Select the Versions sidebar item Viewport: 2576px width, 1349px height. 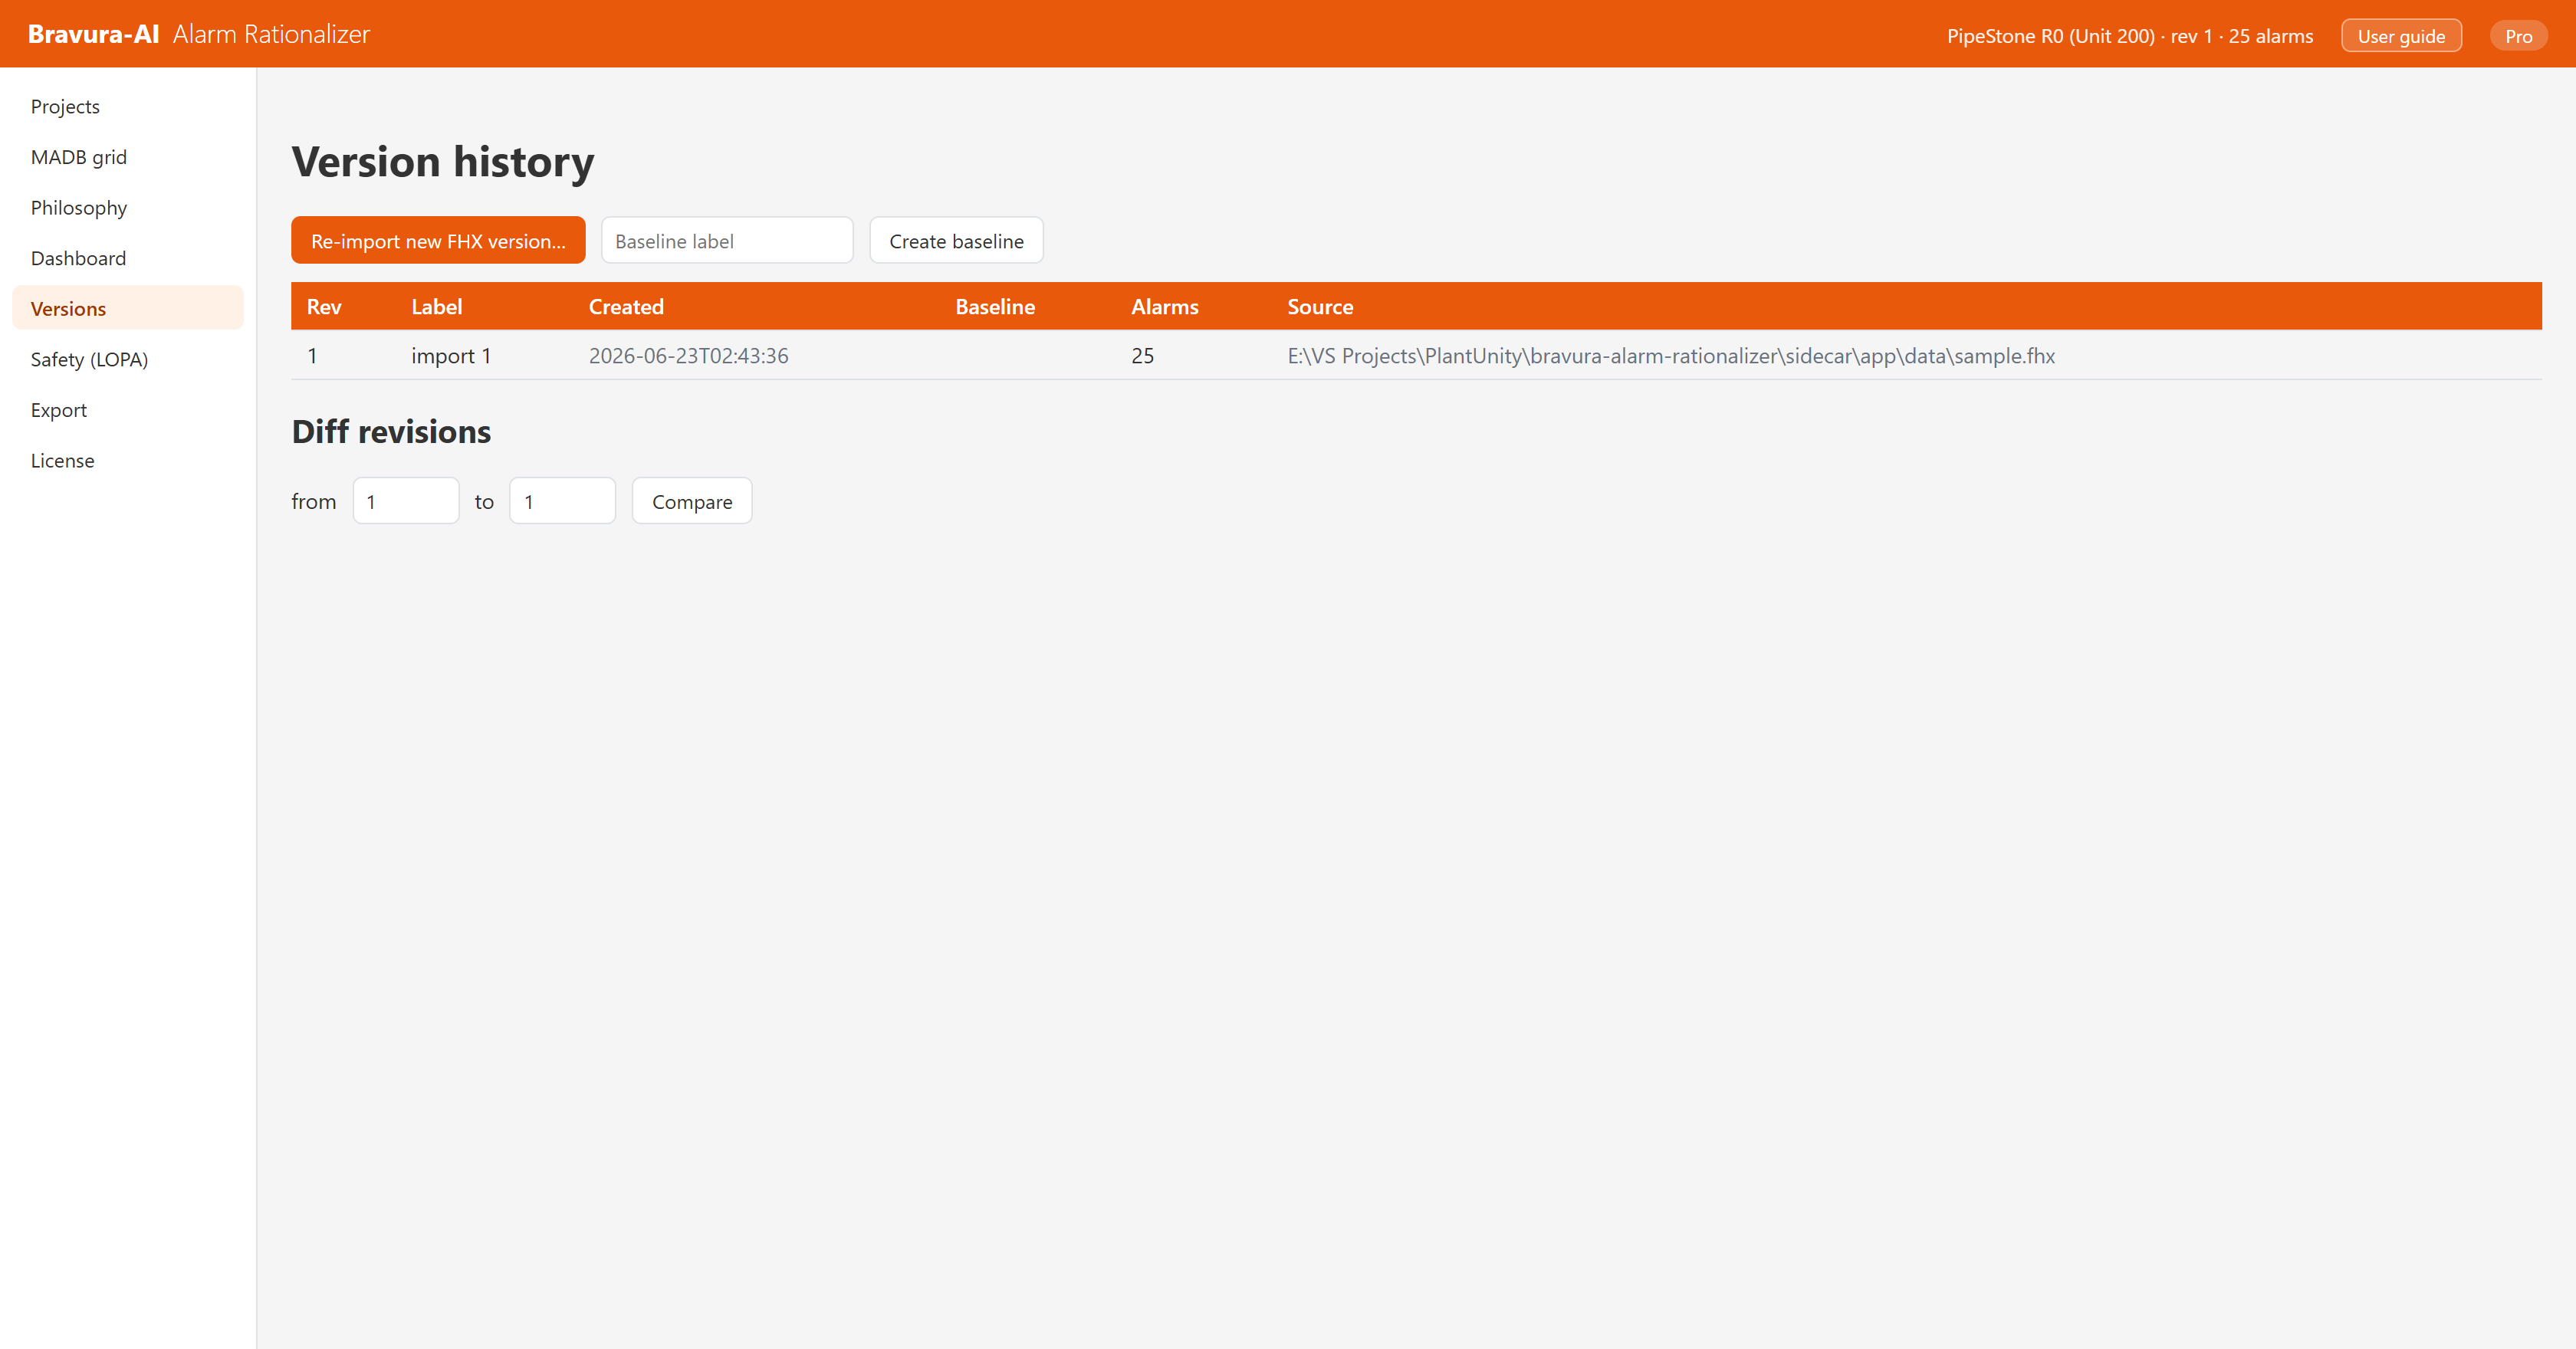[x=128, y=308]
